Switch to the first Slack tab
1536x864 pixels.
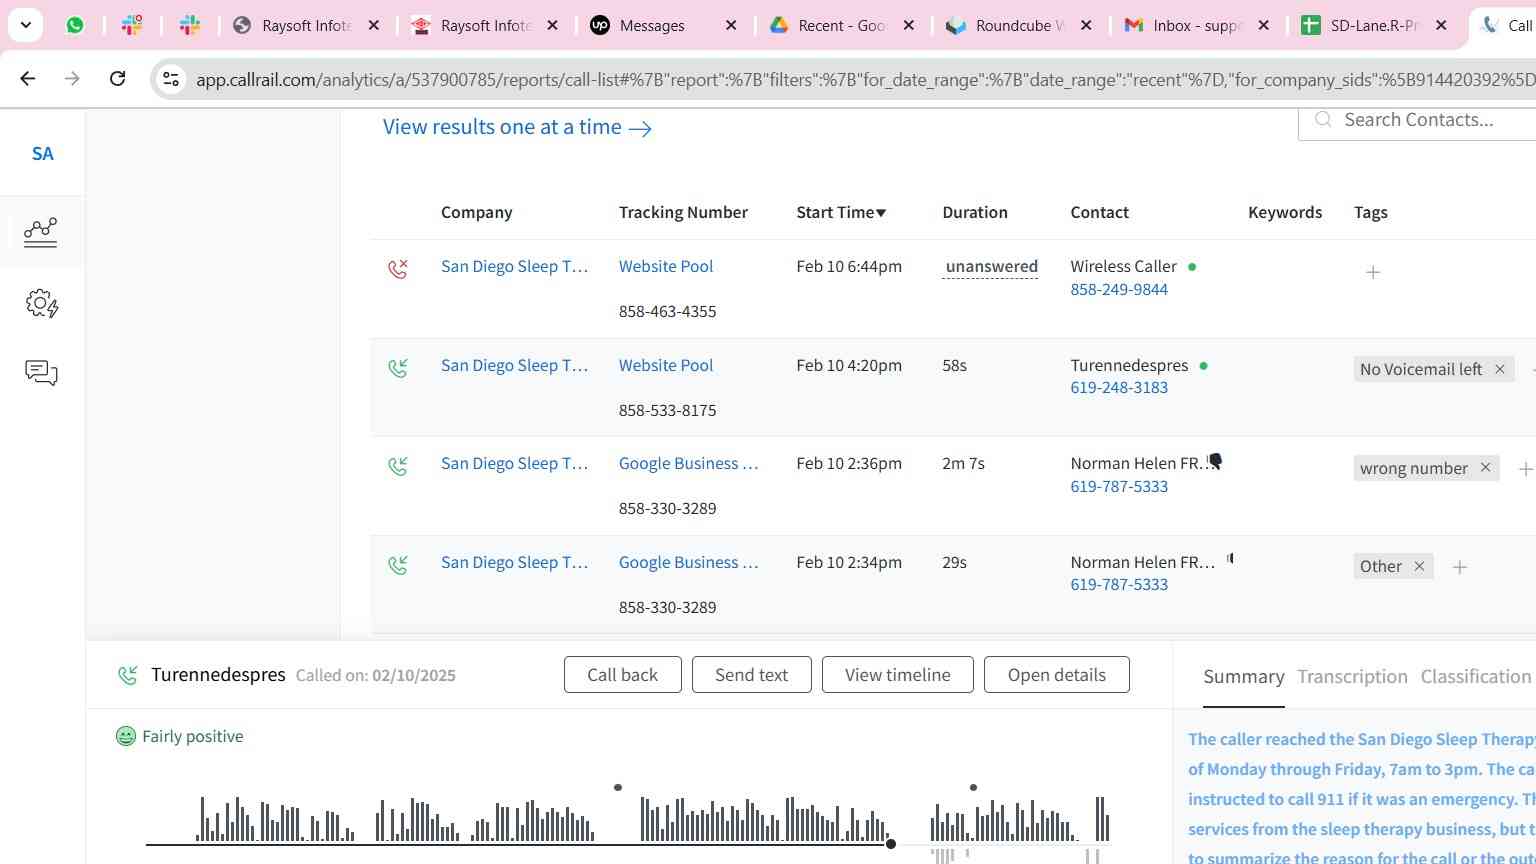coord(132,25)
